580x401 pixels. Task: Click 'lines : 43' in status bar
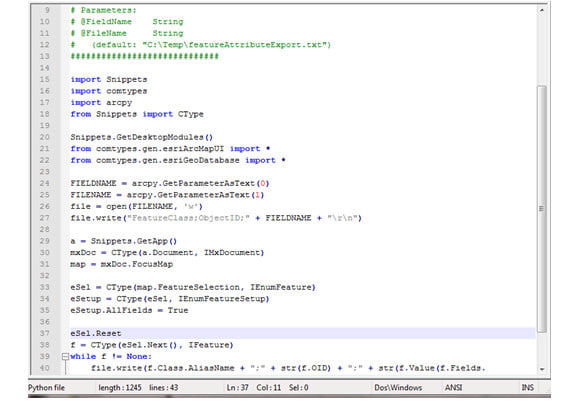click(164, 388)
